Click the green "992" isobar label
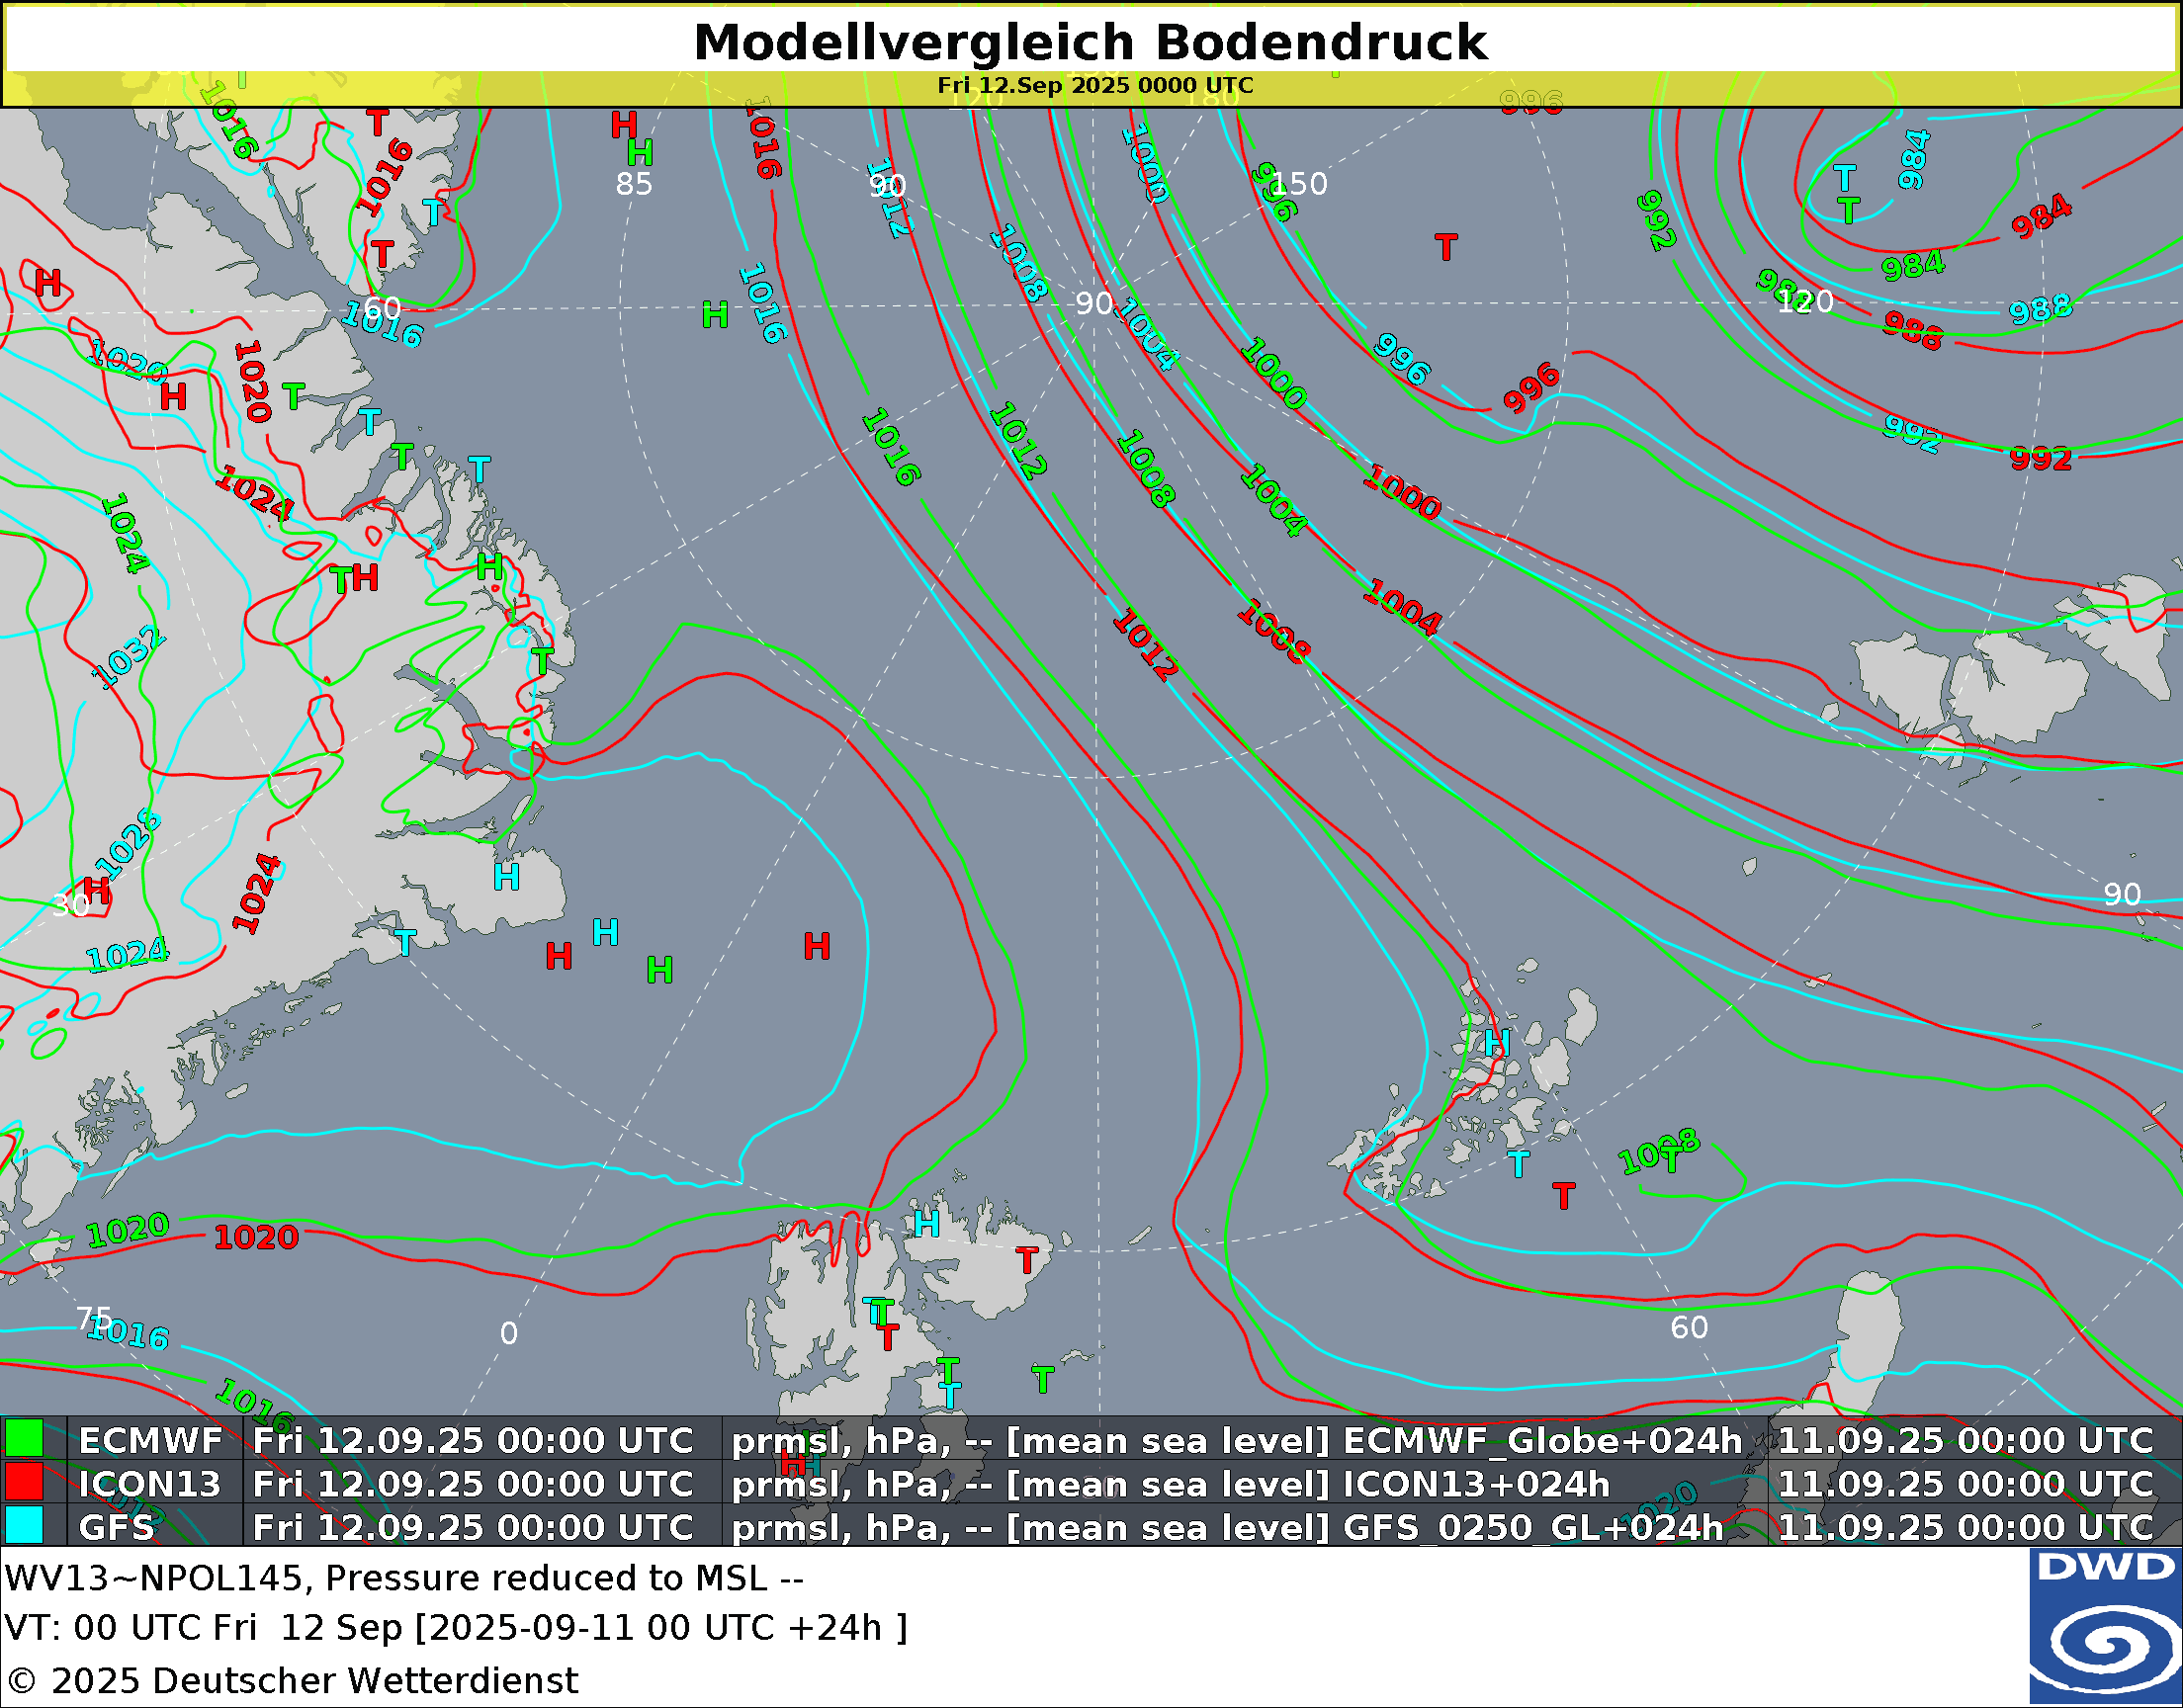Image resolution: width=2183 pixels, height=1708 pixels. [1655, 221]
